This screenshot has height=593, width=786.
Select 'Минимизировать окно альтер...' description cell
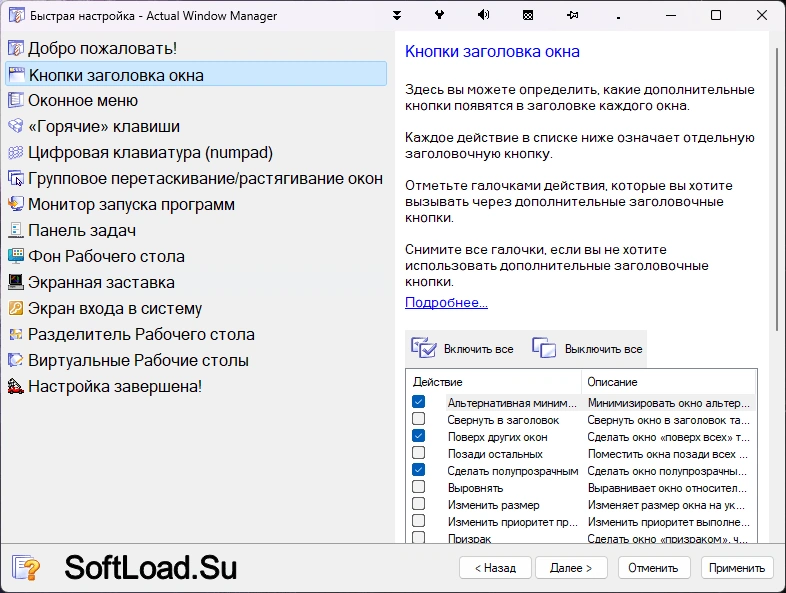668,403
